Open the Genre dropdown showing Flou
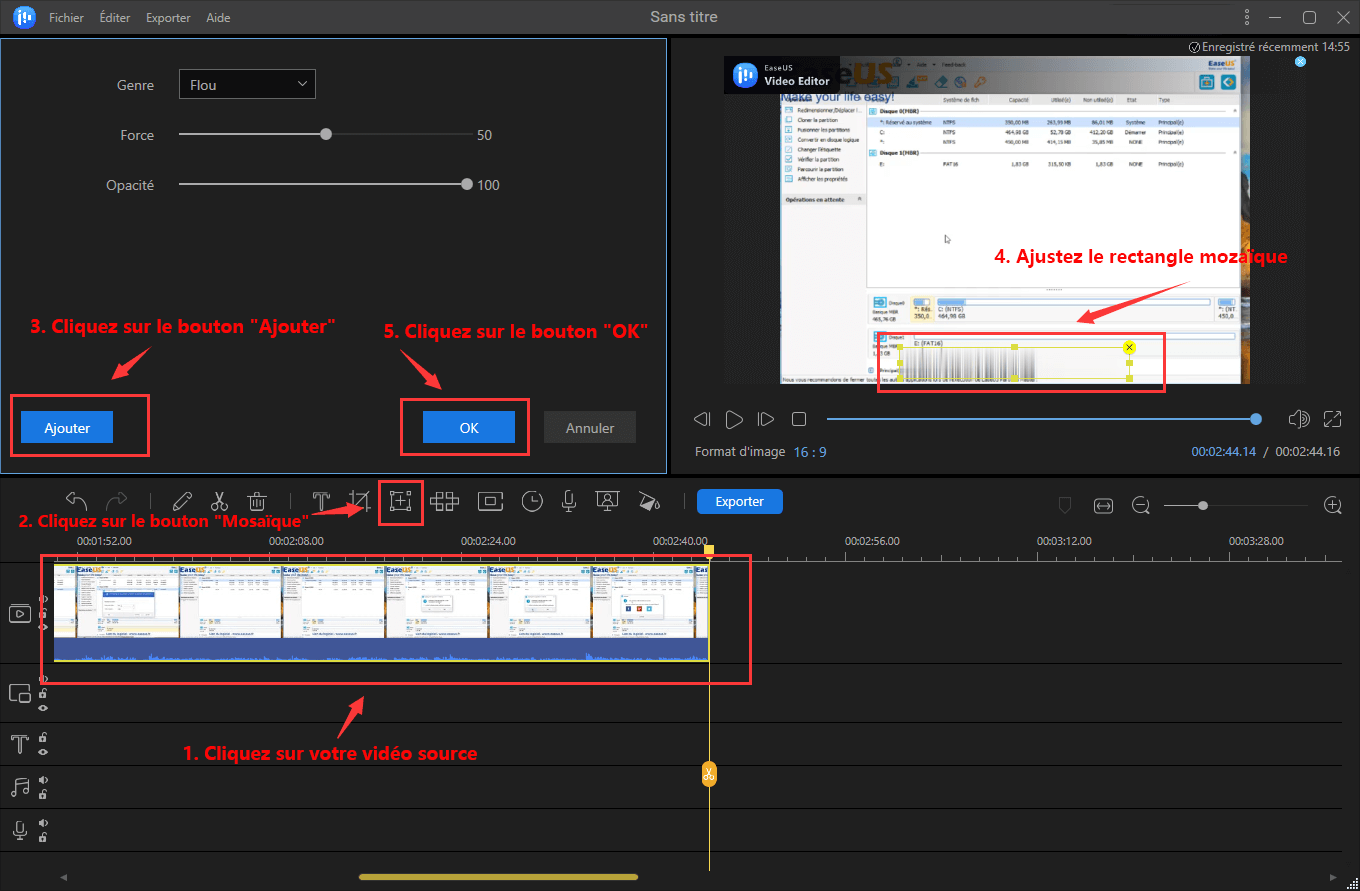1360x891 pixels. [247, 85]
